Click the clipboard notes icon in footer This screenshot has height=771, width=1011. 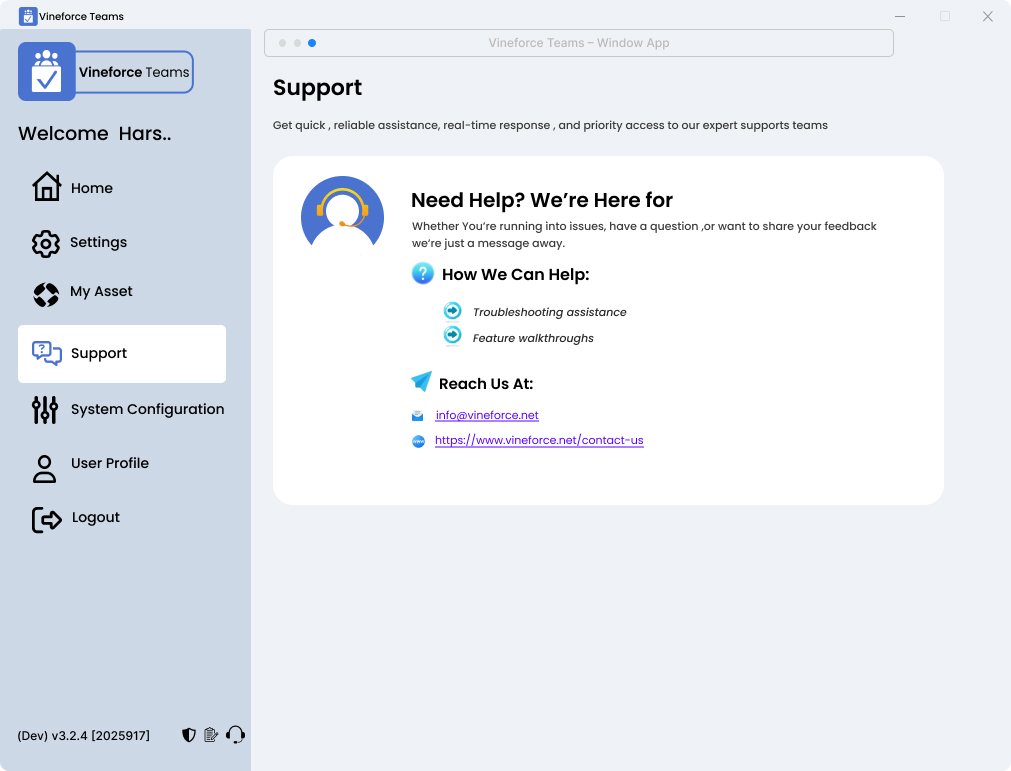(x=211, y=735)
